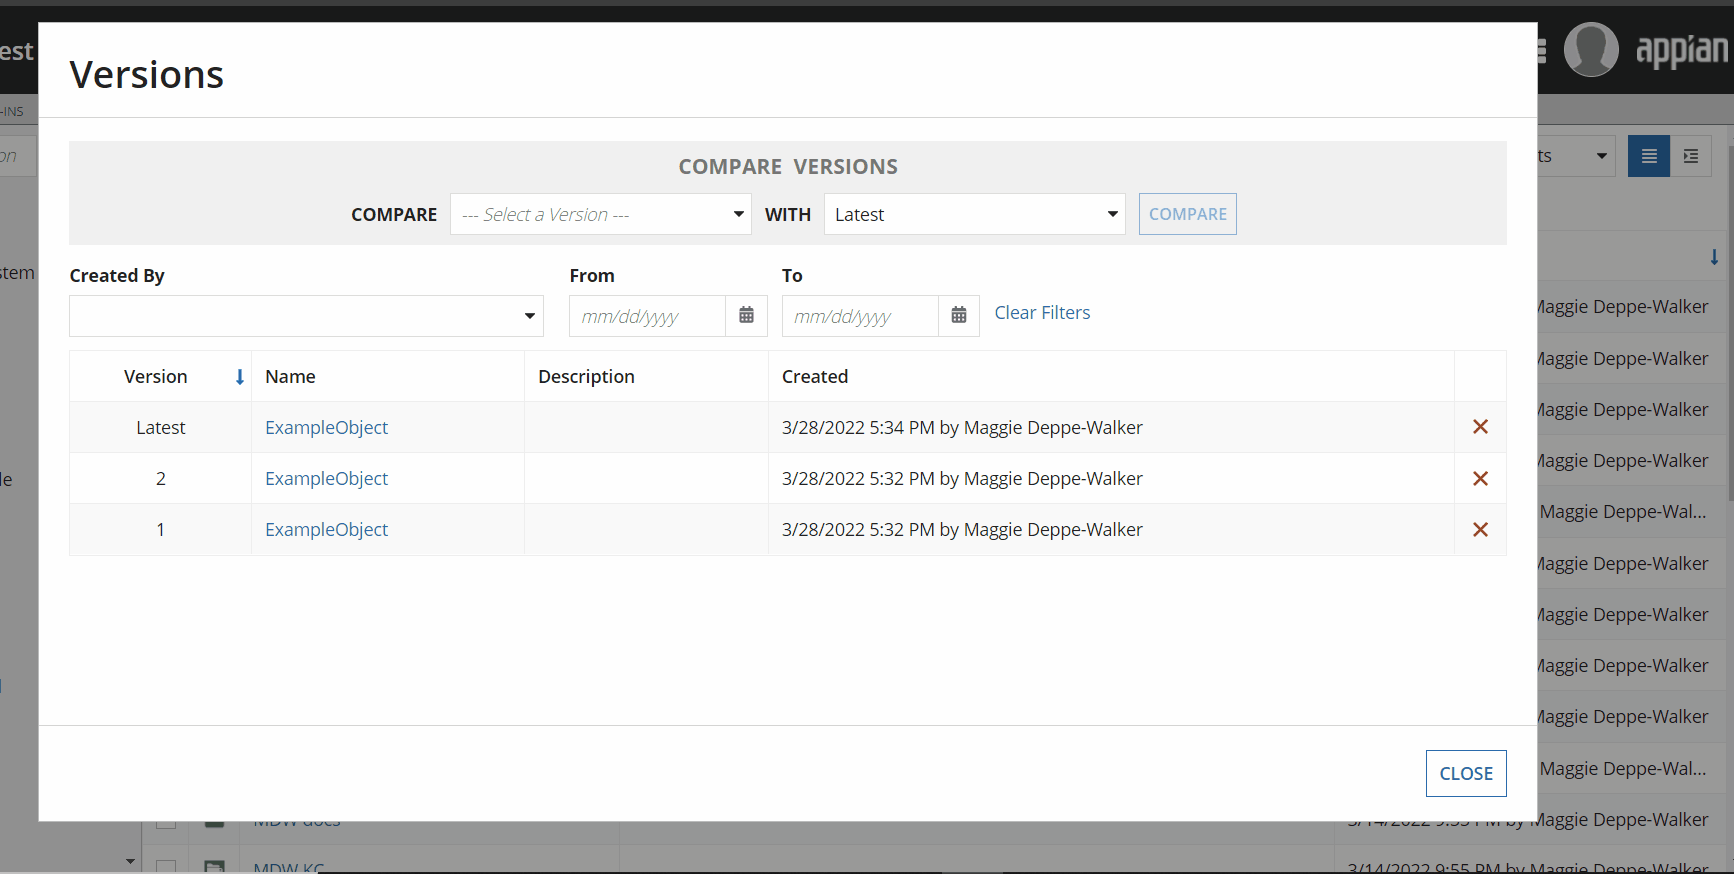Viewport: 1734px width, 874px height.
Task: Click the Appian logo
Action: [1682, 50]
